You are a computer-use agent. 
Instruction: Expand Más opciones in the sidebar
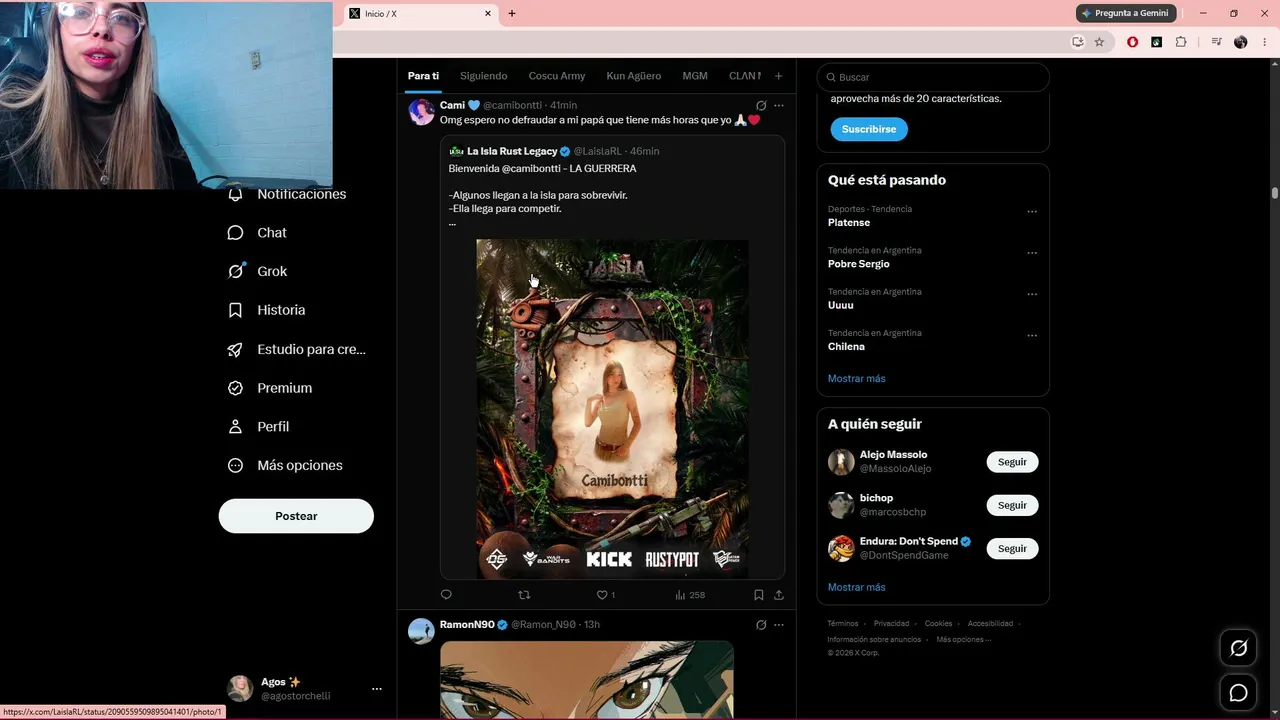[285, 465]
